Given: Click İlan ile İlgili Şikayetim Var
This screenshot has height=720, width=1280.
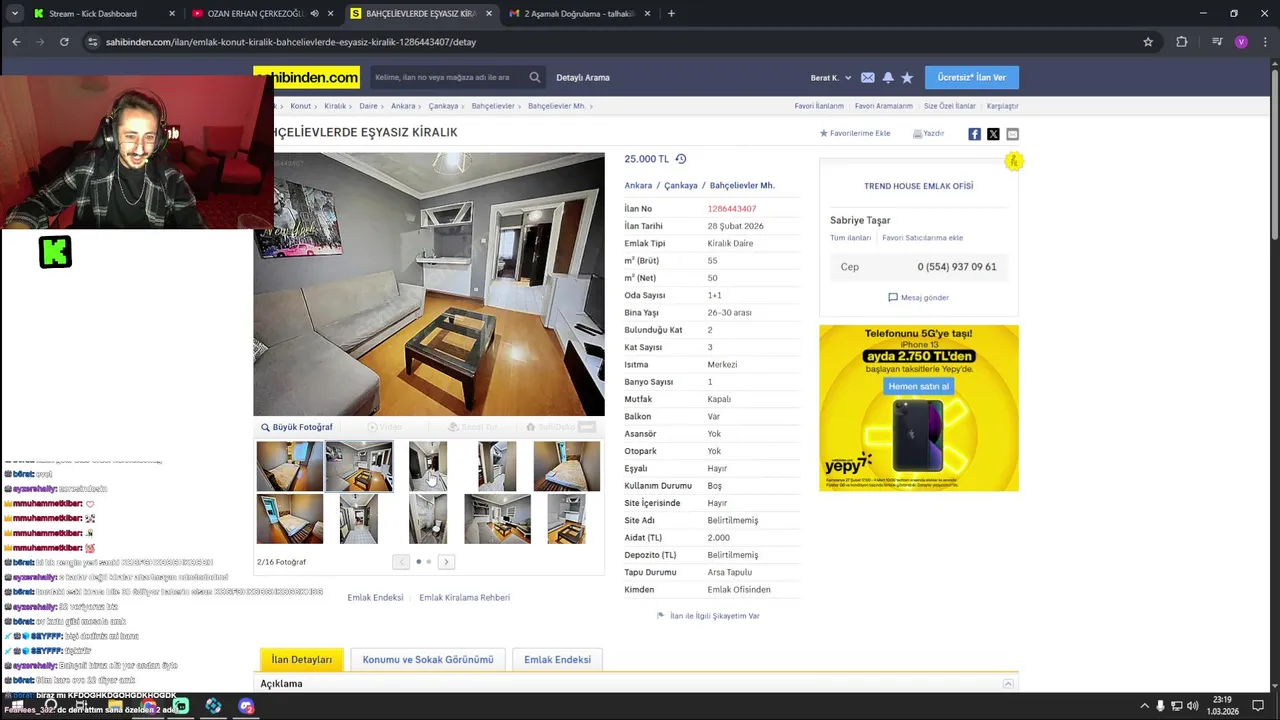Looking at the screenshot, I should point(709,616).
